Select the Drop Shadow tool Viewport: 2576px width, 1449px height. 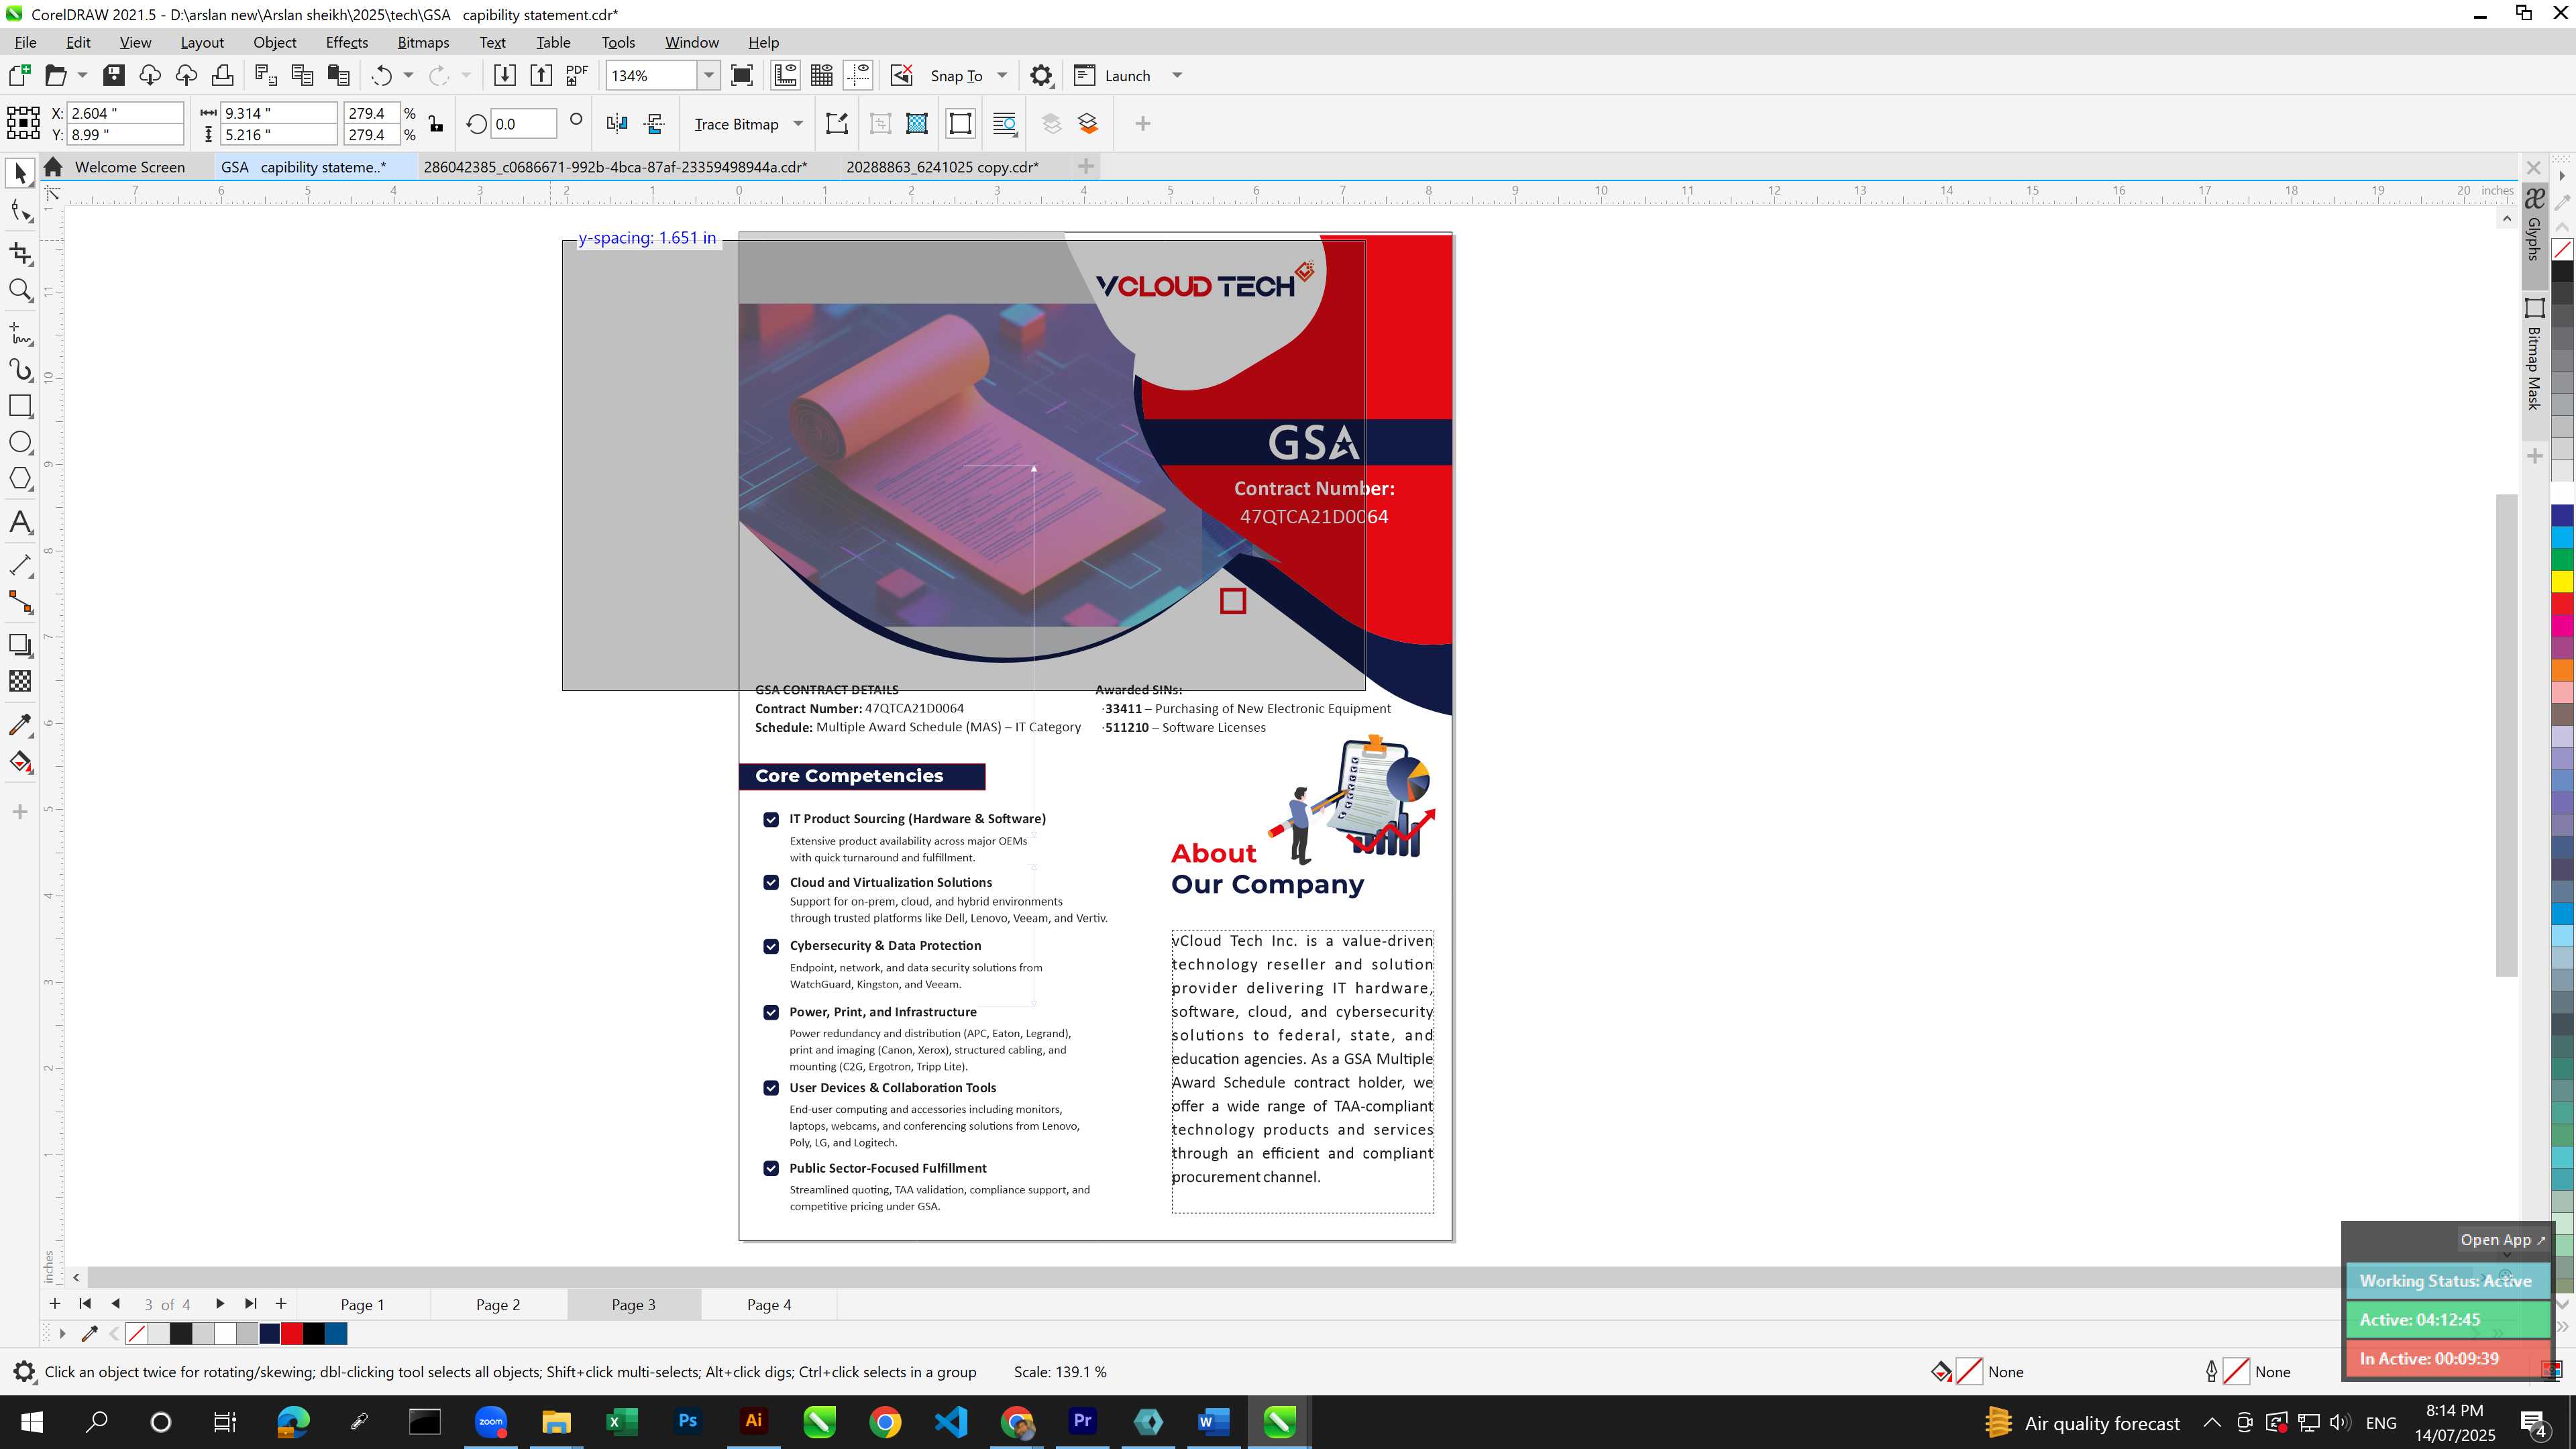pyautogui.click(x=20, y=645)
